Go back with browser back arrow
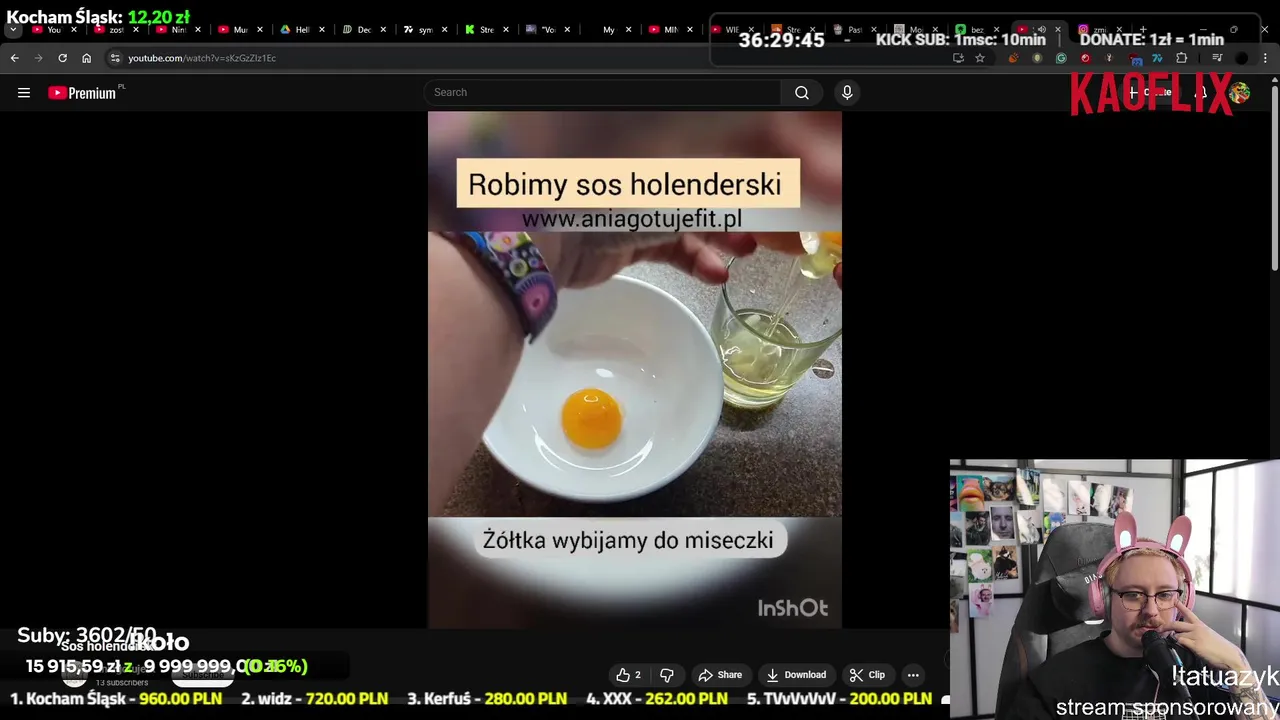The height and width of the screenshot is (720, 1280). click(14, 58)
